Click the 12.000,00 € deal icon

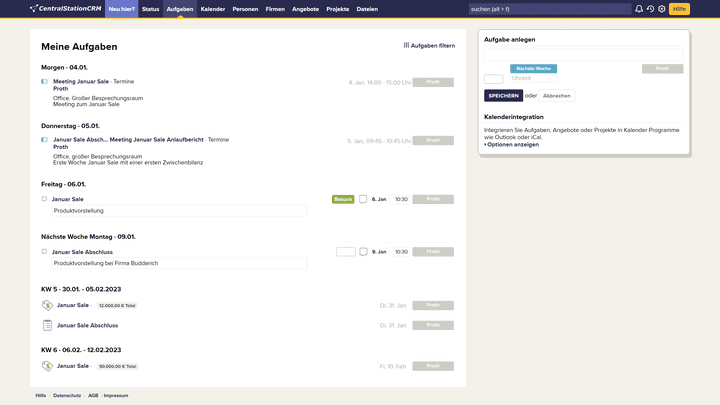point(47,305)
